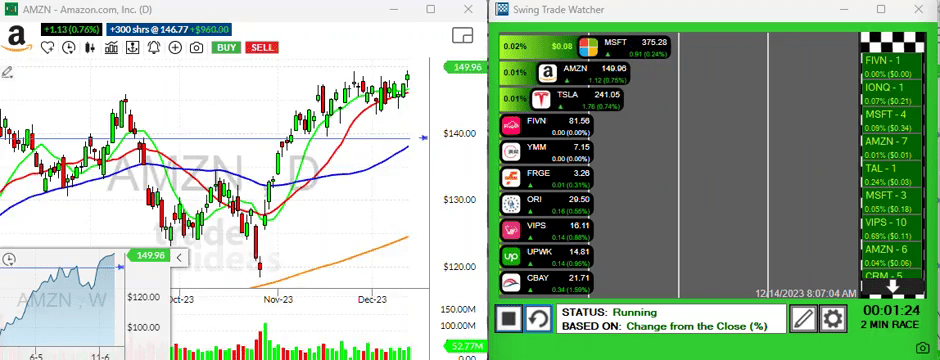Viewport: 940px width, 360px height.
Task: Click the circled plus icon in toolbar
Action: pyautogui.click(x=175, y=48)
